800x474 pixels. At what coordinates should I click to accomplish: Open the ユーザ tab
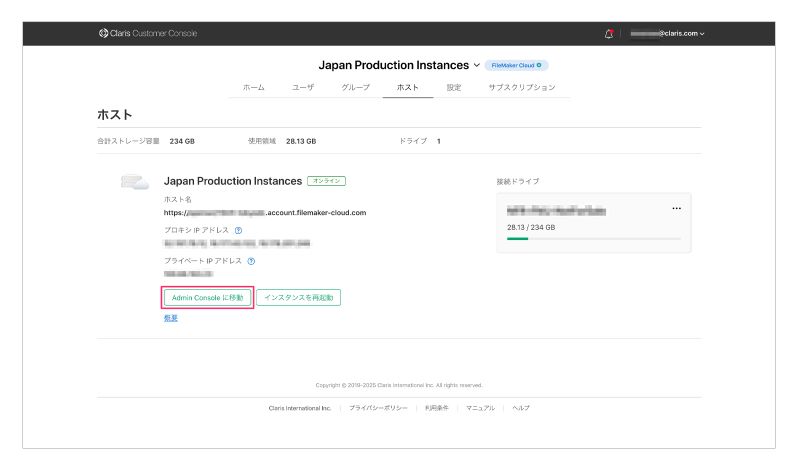pos(303,88)
